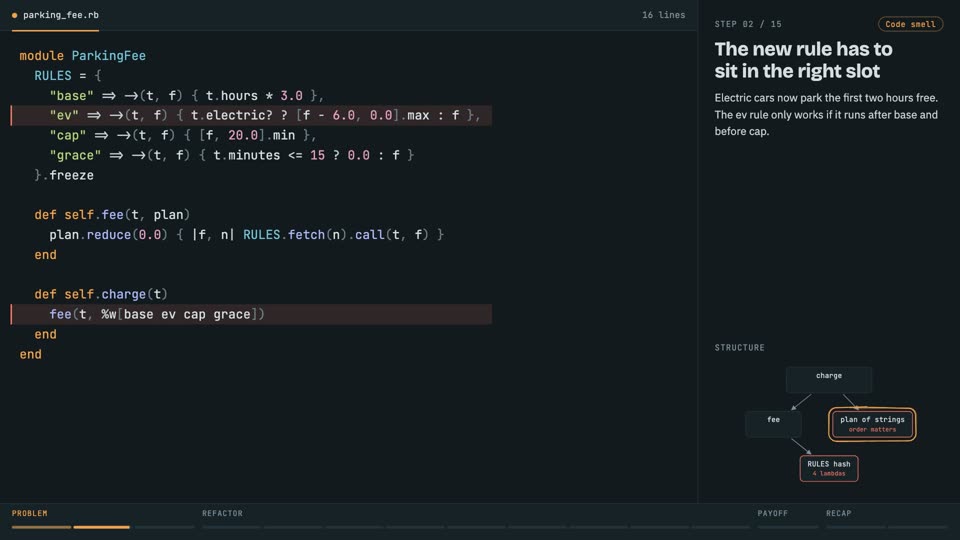The height and width of the screenshot is (540, 960).
Task: Click the 'def self.fee(t, plan)' line
Action: (112, 215)
